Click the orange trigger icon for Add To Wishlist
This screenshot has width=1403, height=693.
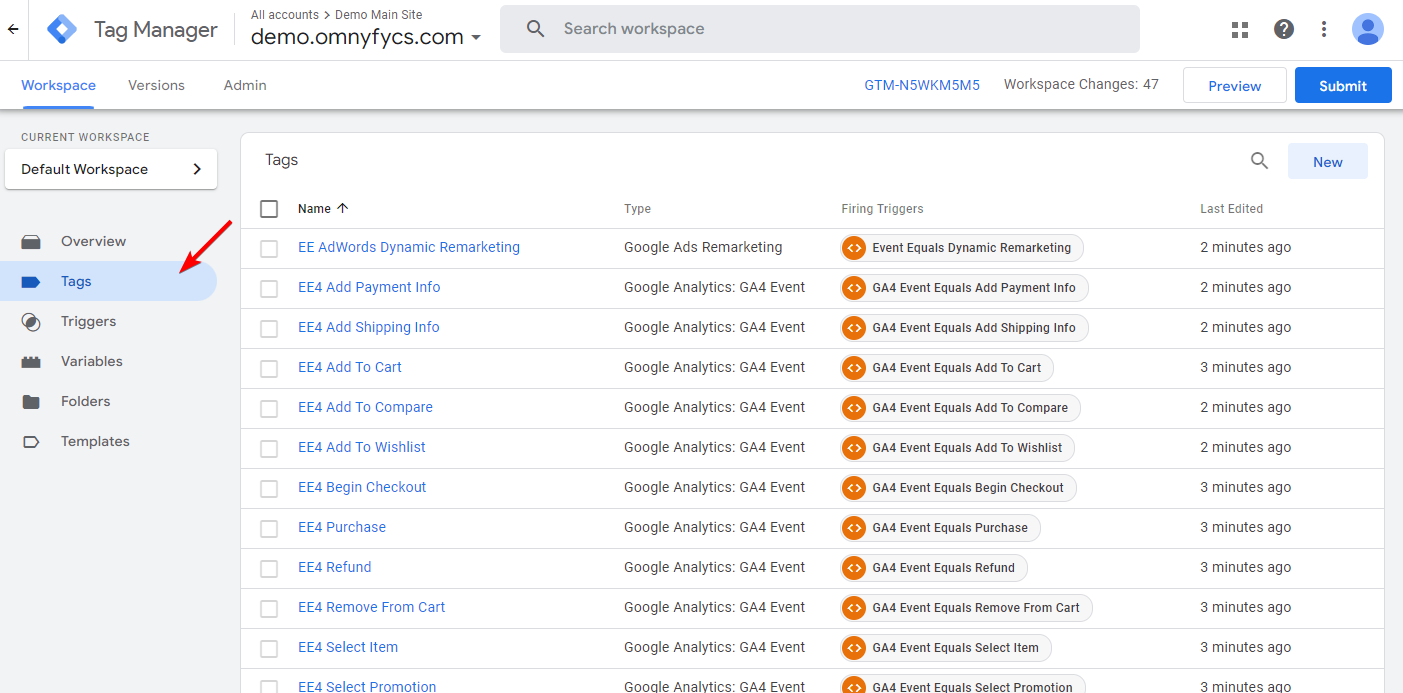pyautogui.click(x=853, y=448)
